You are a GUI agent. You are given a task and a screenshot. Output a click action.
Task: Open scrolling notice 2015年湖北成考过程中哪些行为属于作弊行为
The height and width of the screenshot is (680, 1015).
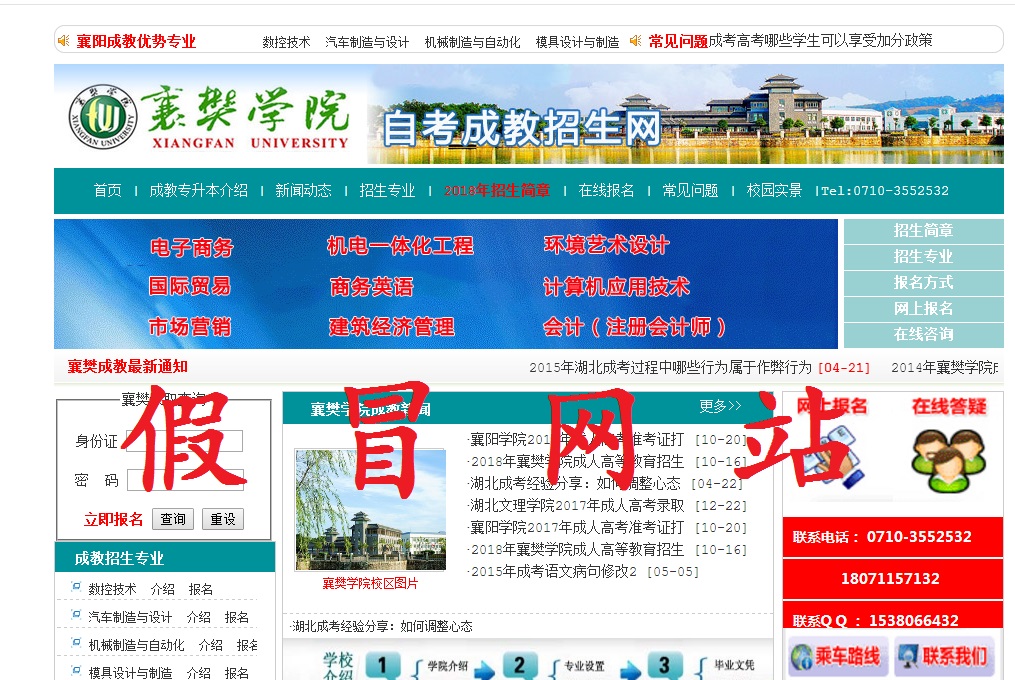(671, 367)
